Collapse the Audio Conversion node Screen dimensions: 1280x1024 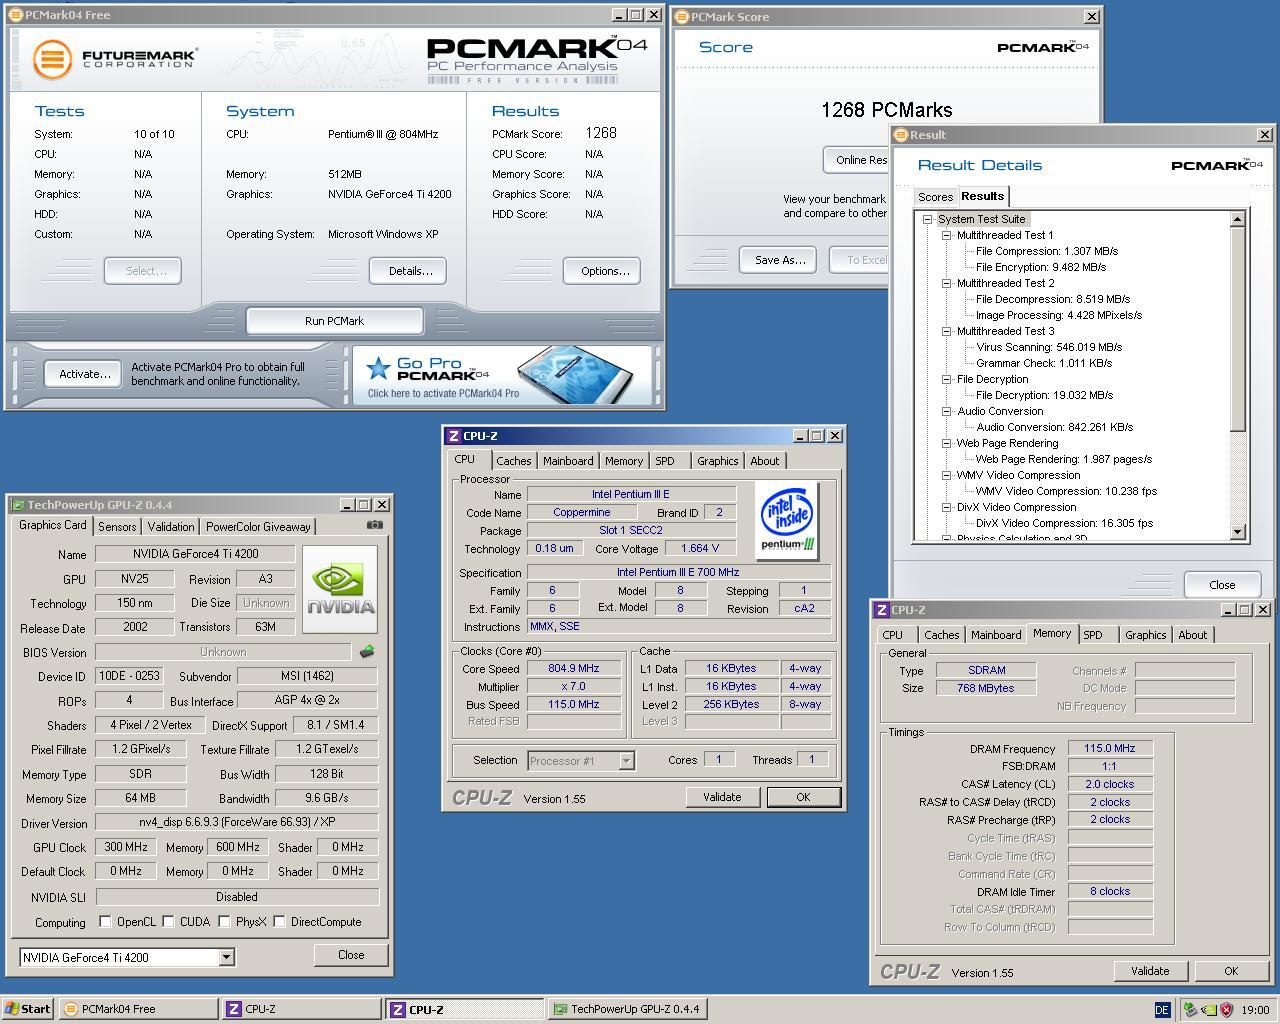pos(946,411)
